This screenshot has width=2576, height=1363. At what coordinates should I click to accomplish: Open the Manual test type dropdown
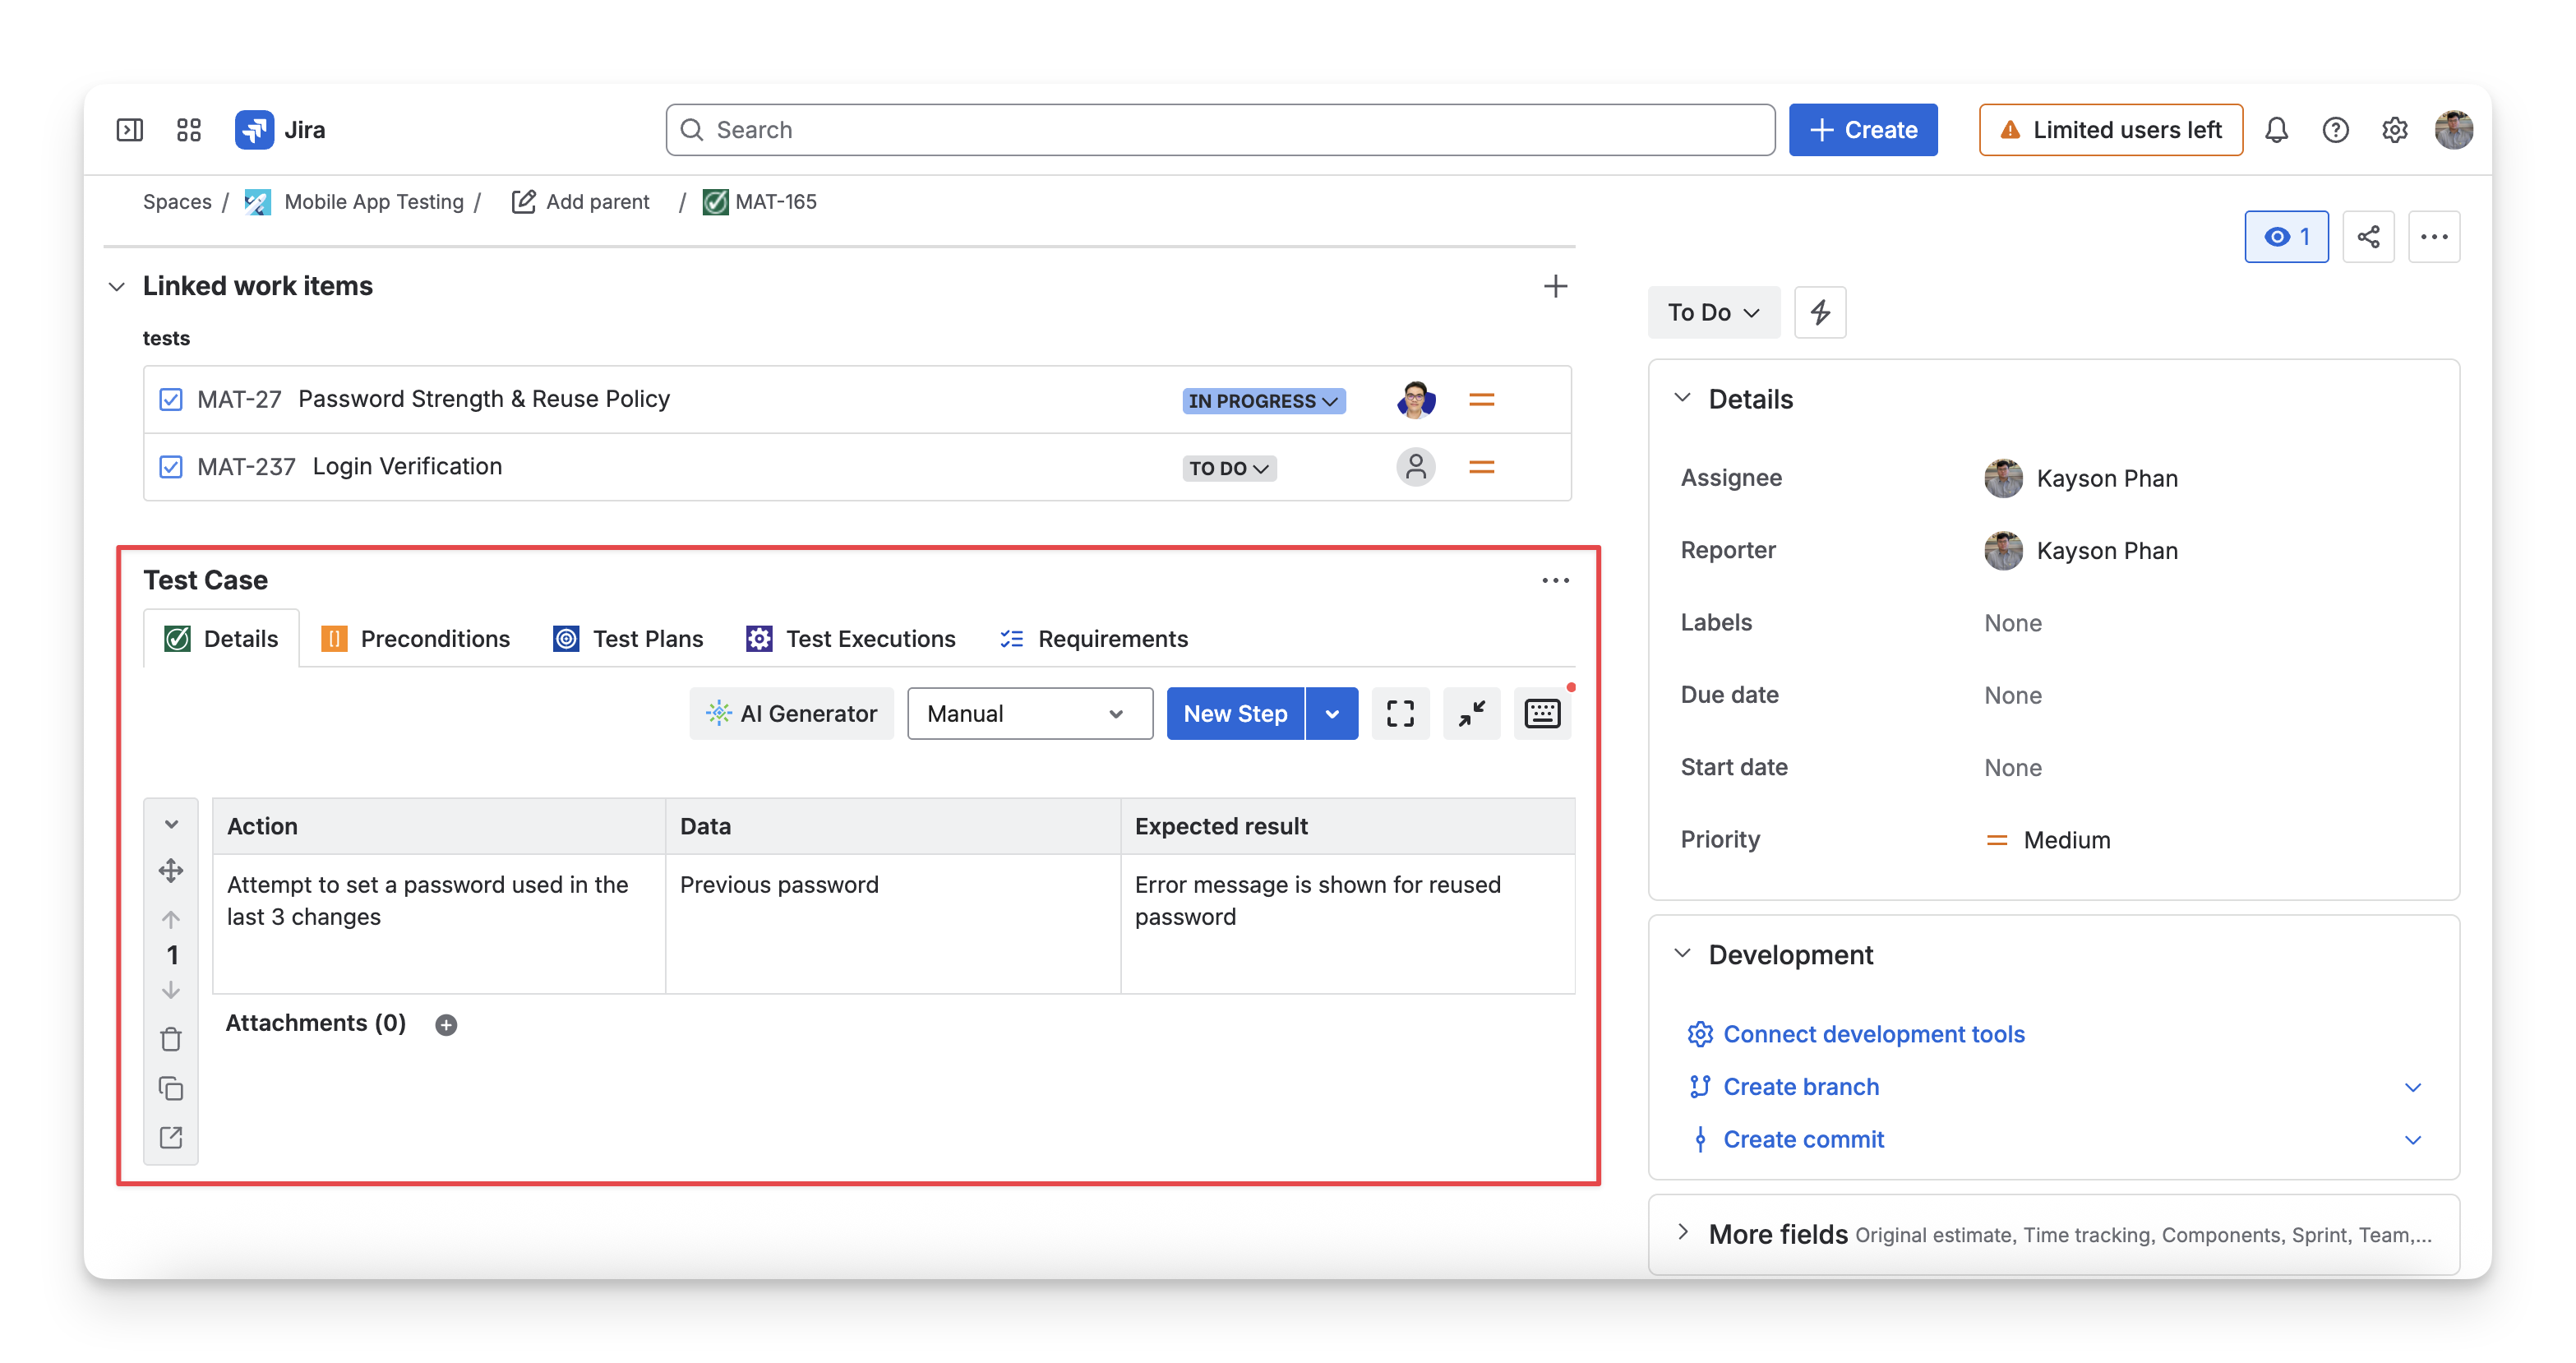click(x=1029, y=714)
